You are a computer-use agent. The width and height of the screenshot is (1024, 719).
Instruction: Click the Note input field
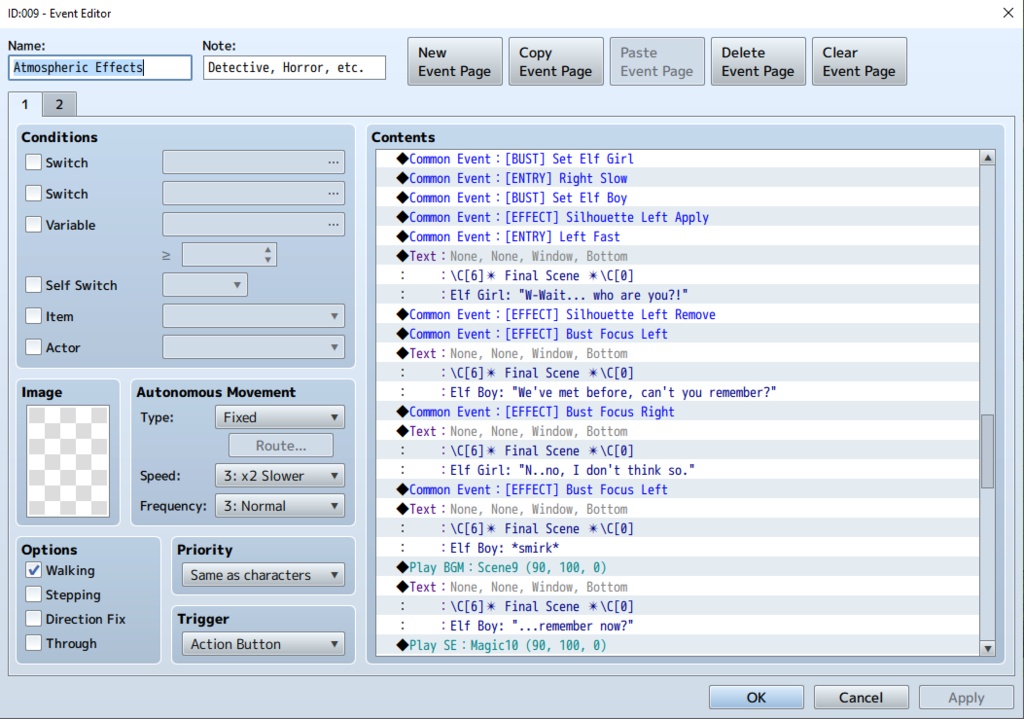point(294,67)
